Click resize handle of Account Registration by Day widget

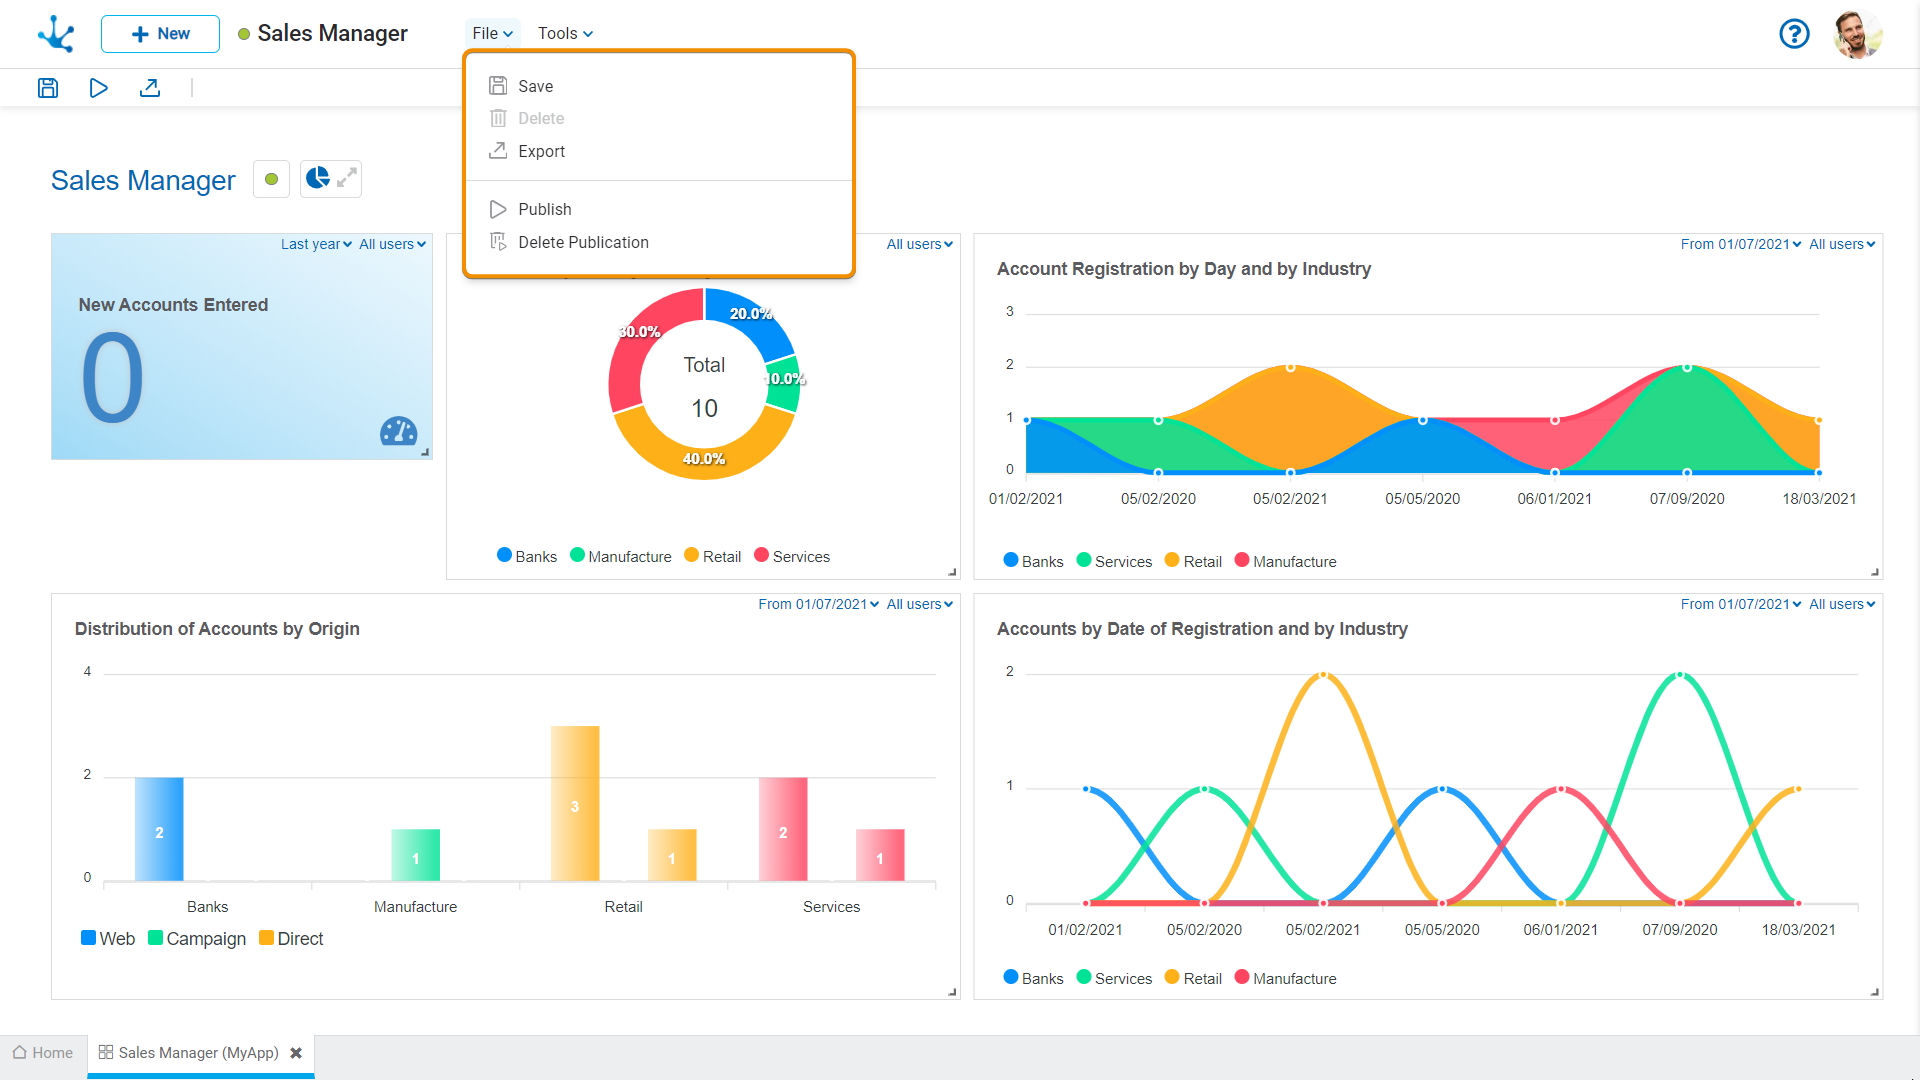[x=1875, y=572]
